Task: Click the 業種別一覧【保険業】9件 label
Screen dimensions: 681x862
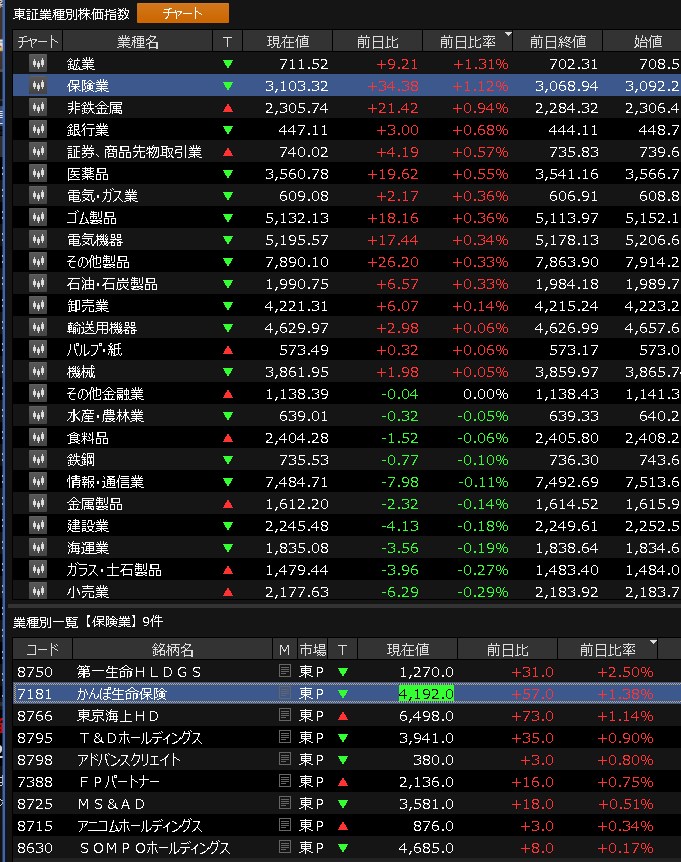Action: click(x=88, y=621)
